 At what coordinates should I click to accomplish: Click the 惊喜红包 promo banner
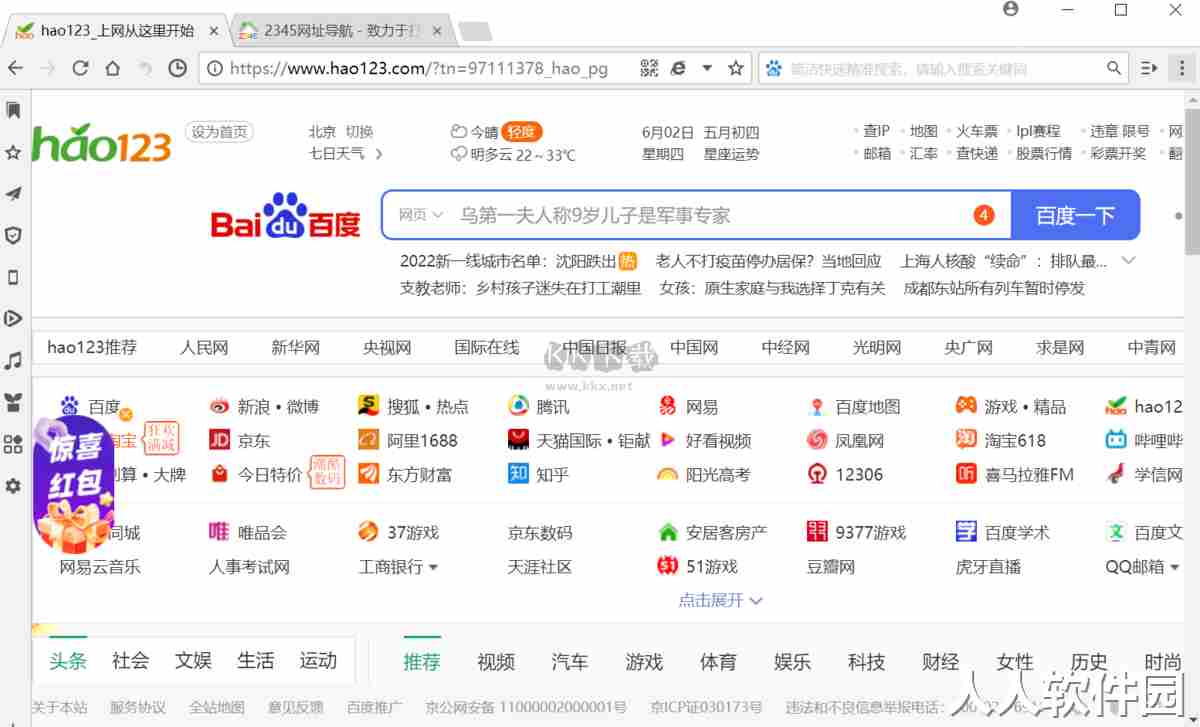(x=73, y=485)
